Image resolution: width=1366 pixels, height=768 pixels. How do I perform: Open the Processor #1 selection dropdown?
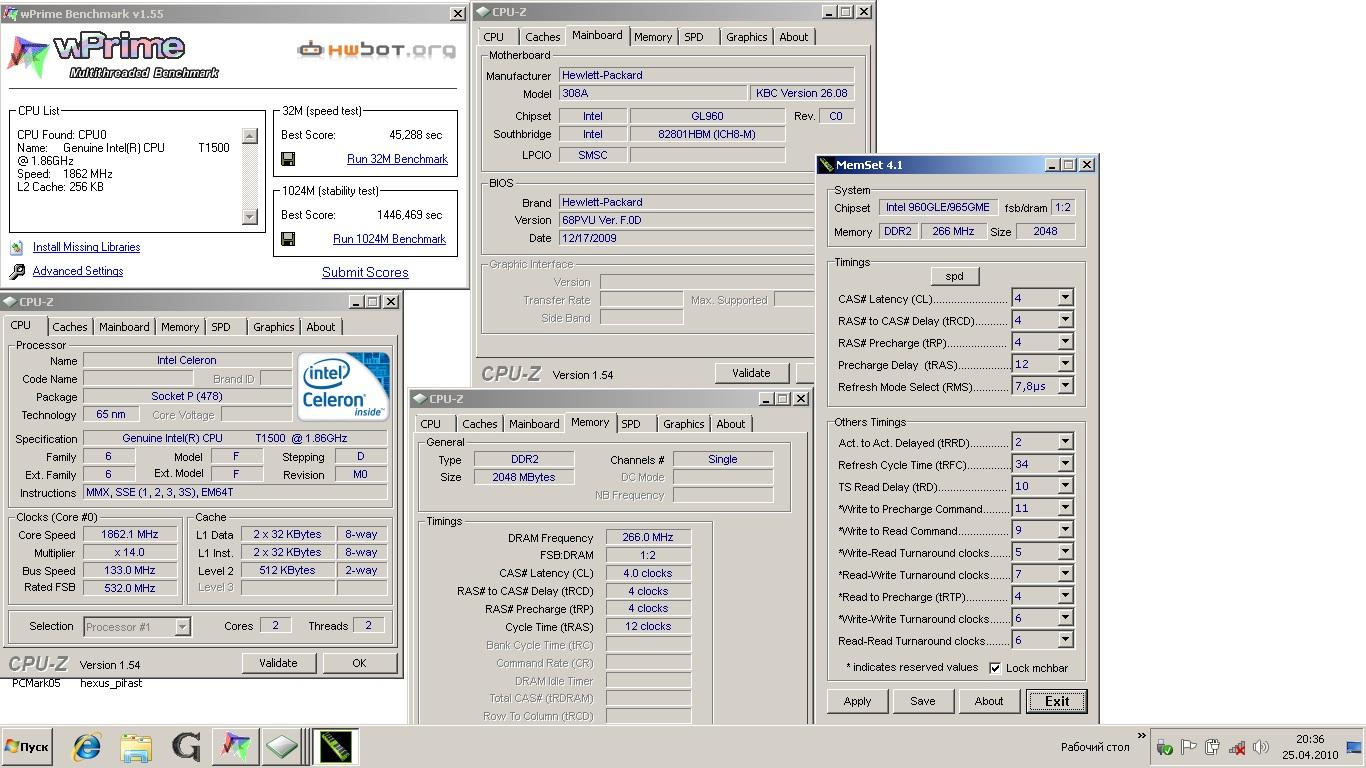[182, 627]
